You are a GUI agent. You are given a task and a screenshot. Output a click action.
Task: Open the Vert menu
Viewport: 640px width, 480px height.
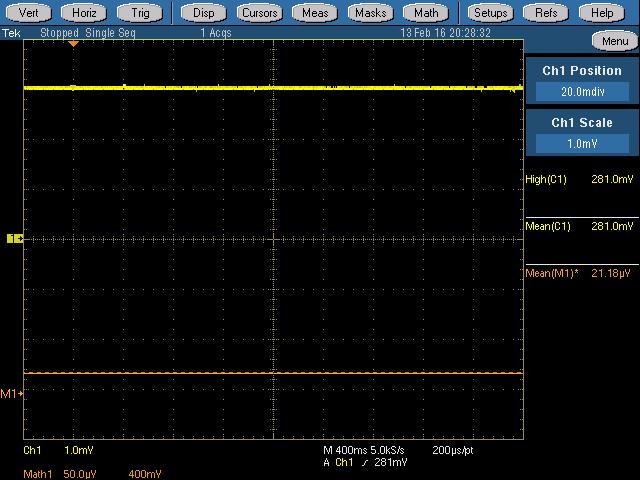(x=30, y=13)
